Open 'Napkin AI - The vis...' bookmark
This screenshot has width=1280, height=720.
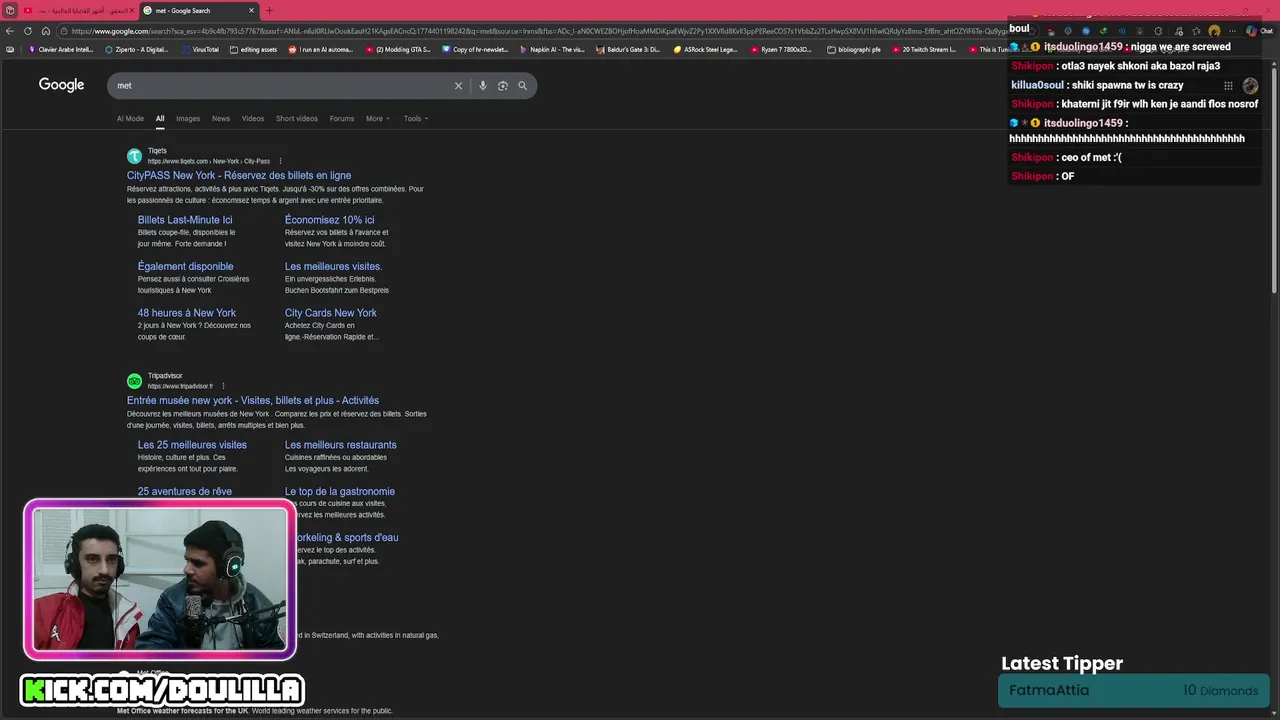[551, 49]
